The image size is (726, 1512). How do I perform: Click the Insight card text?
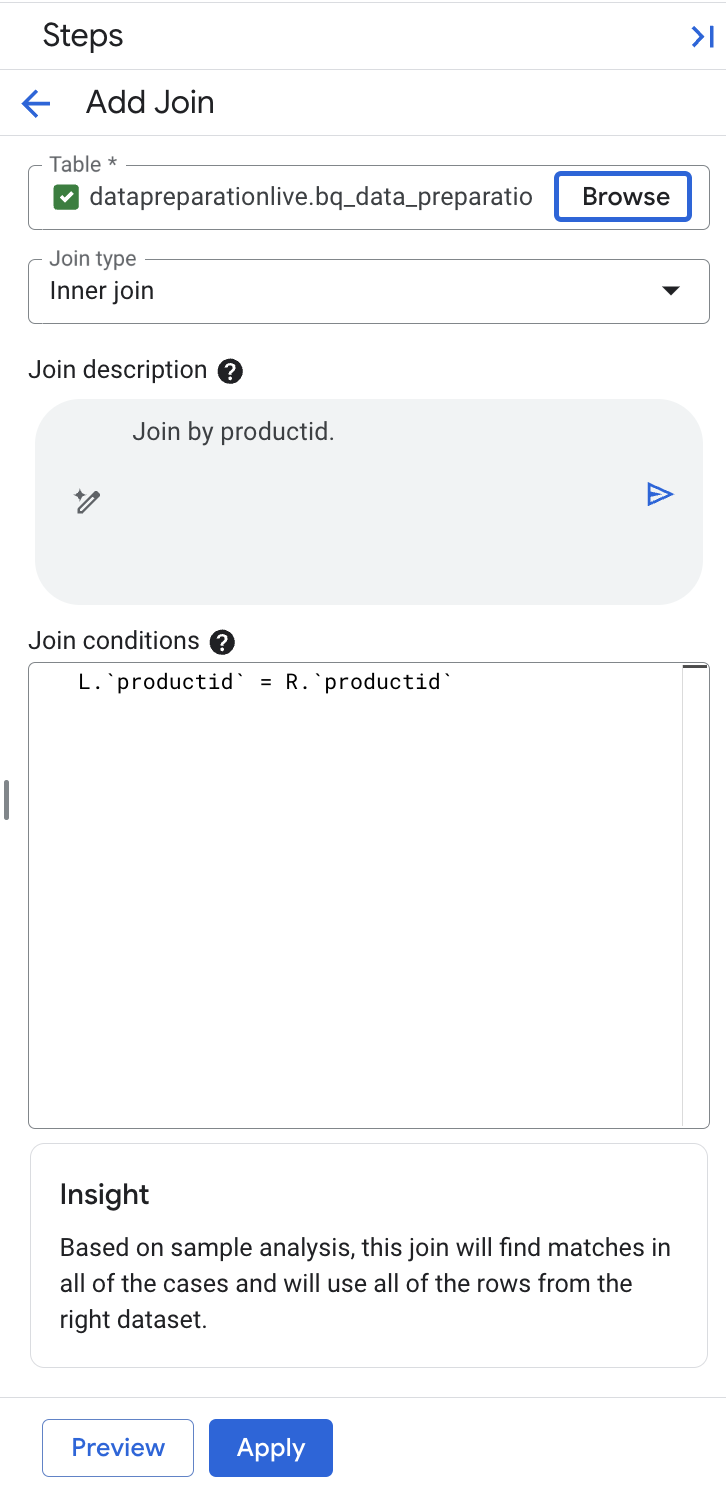(x=366, y=1283)
